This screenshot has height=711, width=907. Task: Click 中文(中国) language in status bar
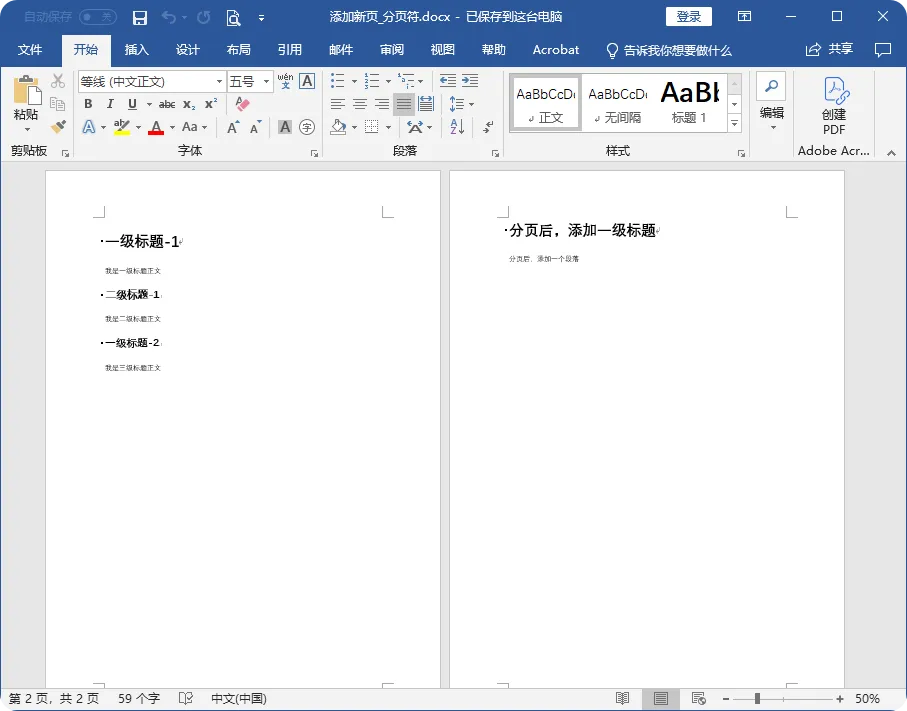pyautogui.click(x=238, y=699)
